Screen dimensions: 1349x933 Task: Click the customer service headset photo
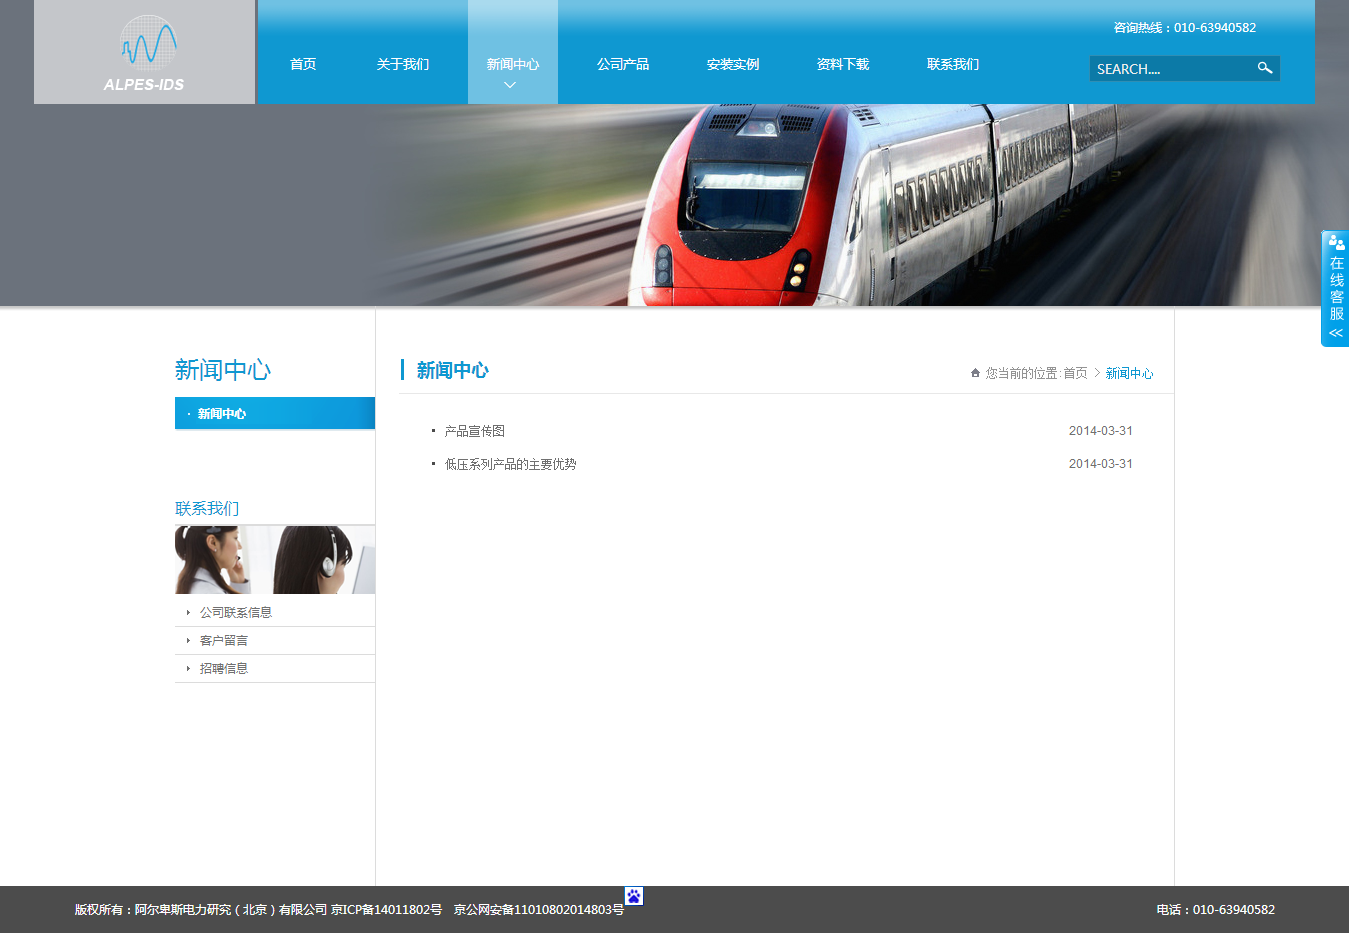(275, 560)
